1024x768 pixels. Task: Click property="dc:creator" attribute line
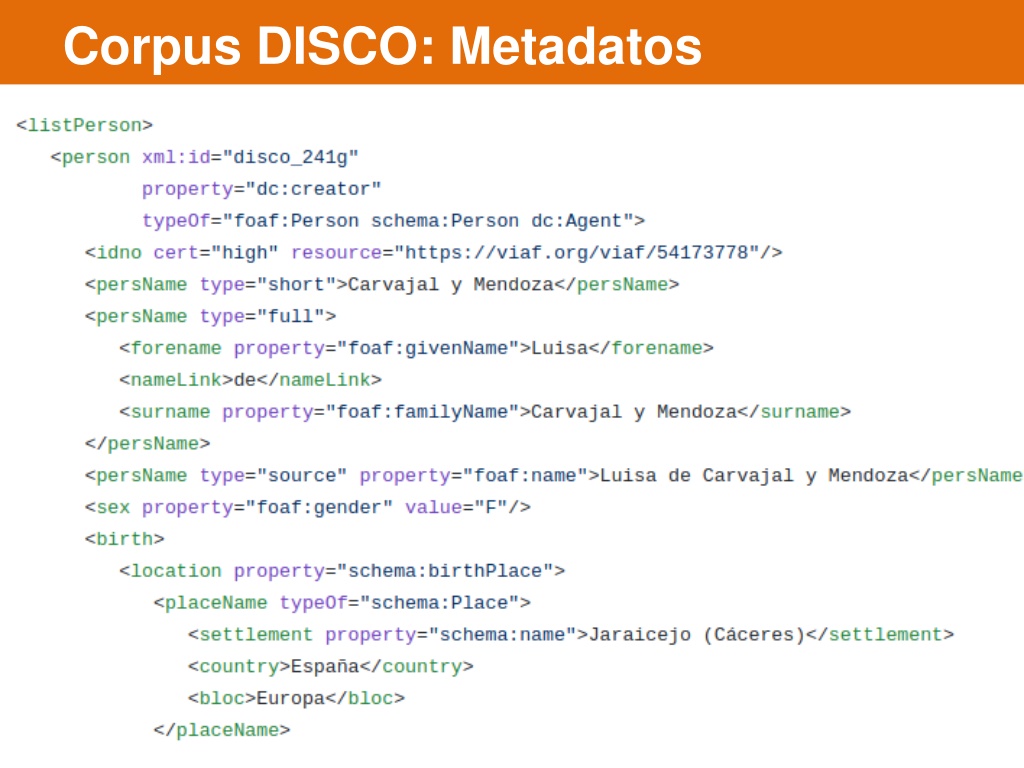[x=261, y=189]
